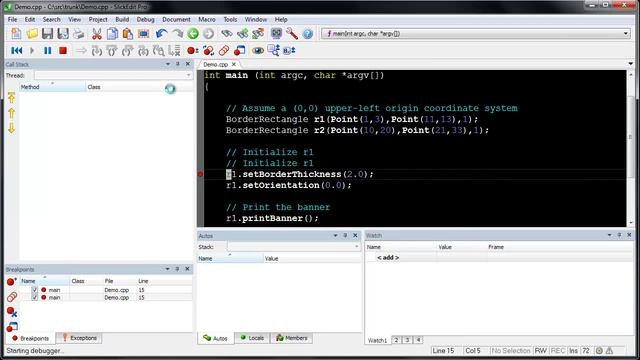The height and width of the screenshot is (360, 640).
Task: Switch to the Exceptions tab
Action: point(79,338)
